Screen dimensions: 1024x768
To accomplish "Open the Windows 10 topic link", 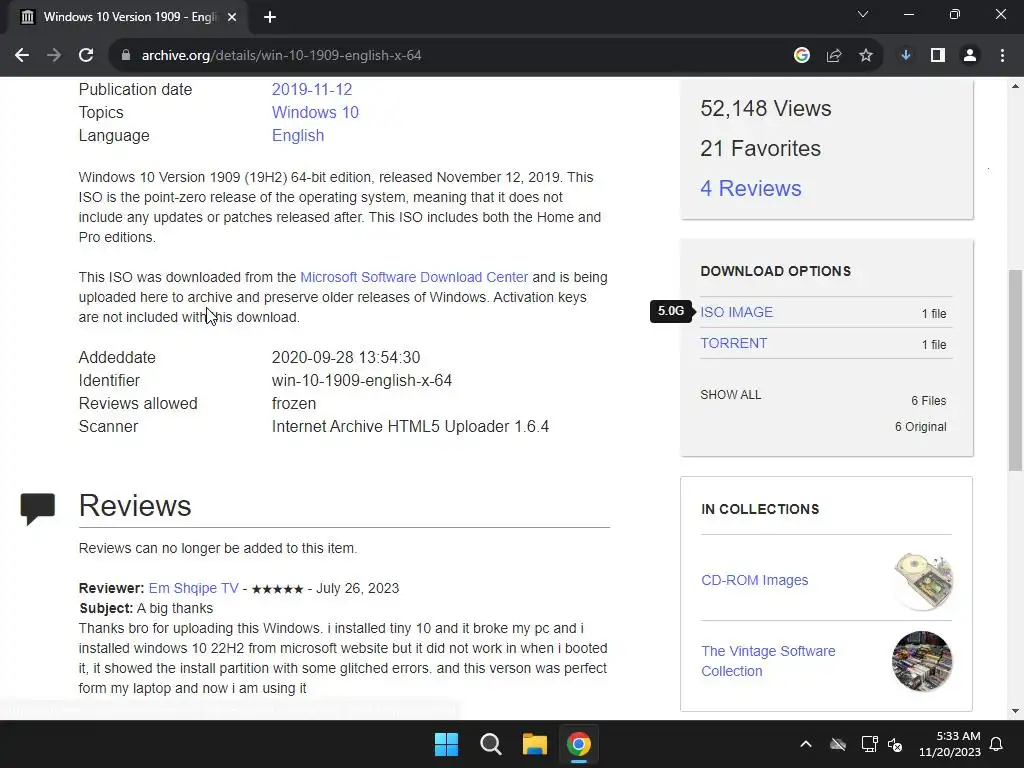I will tap(315, 112).
